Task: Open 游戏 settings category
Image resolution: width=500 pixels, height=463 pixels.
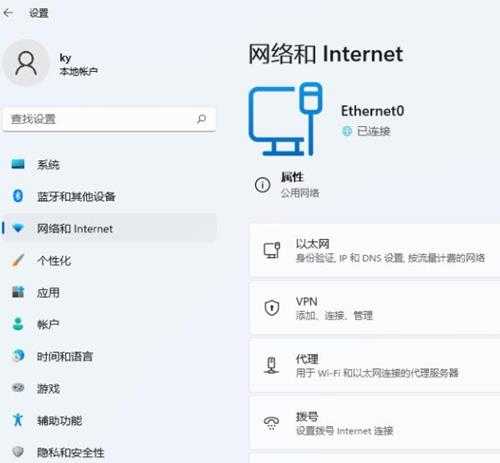Action: click(x=109, y=388)
